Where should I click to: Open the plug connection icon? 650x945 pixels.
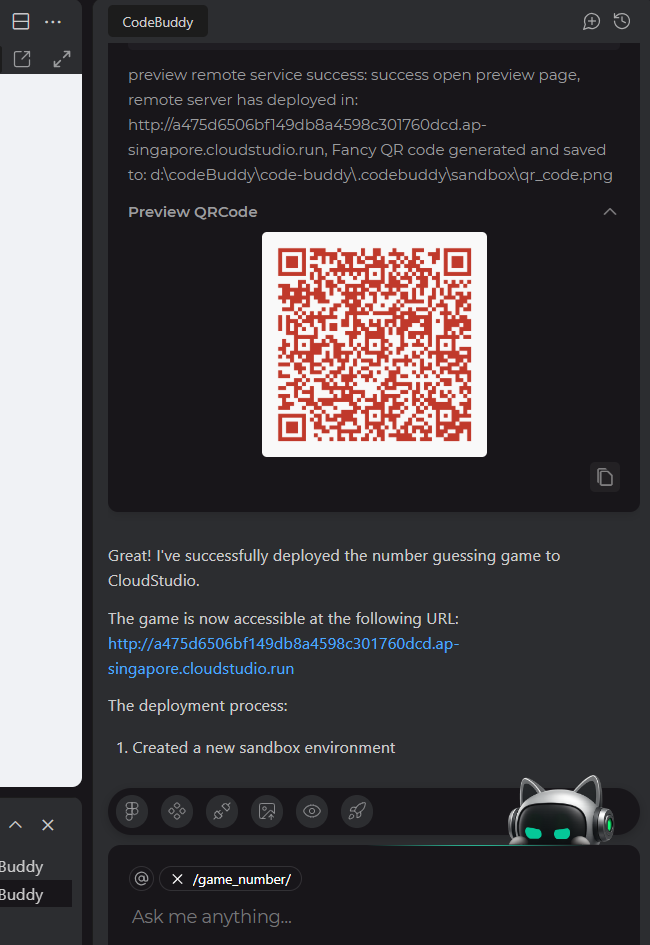(x=222, y=811)
